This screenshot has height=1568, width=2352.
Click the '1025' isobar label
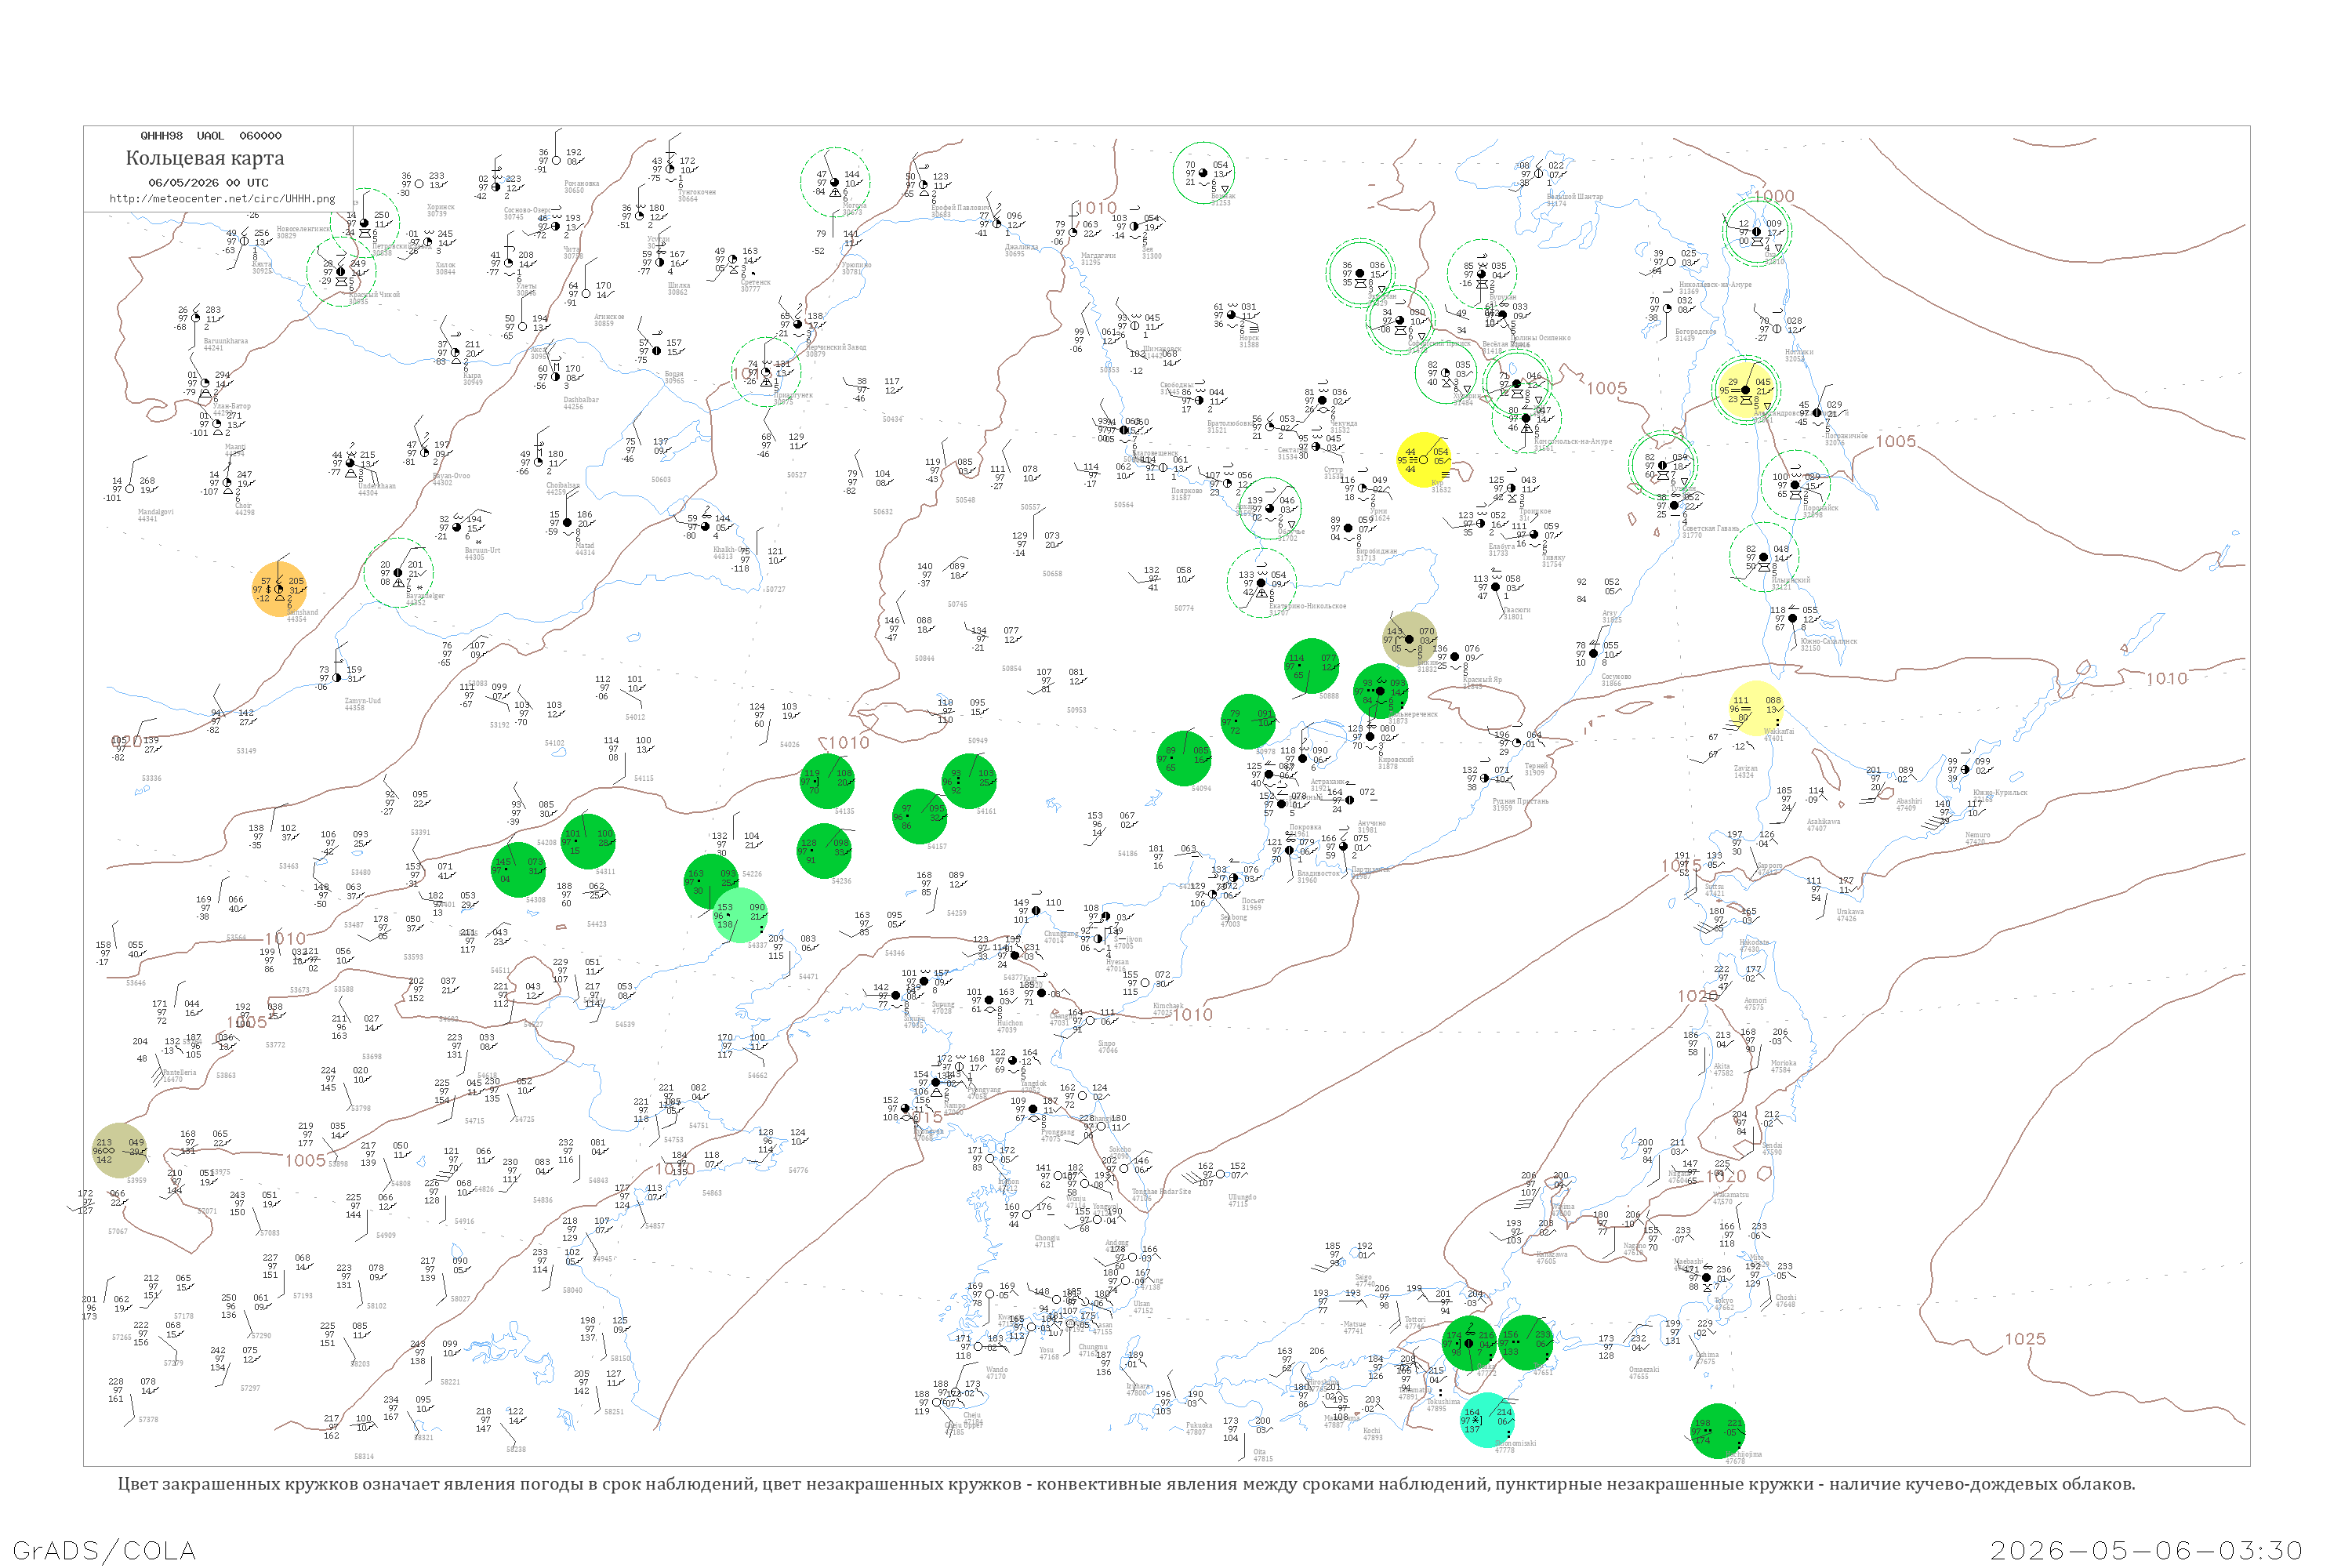2025,1339
